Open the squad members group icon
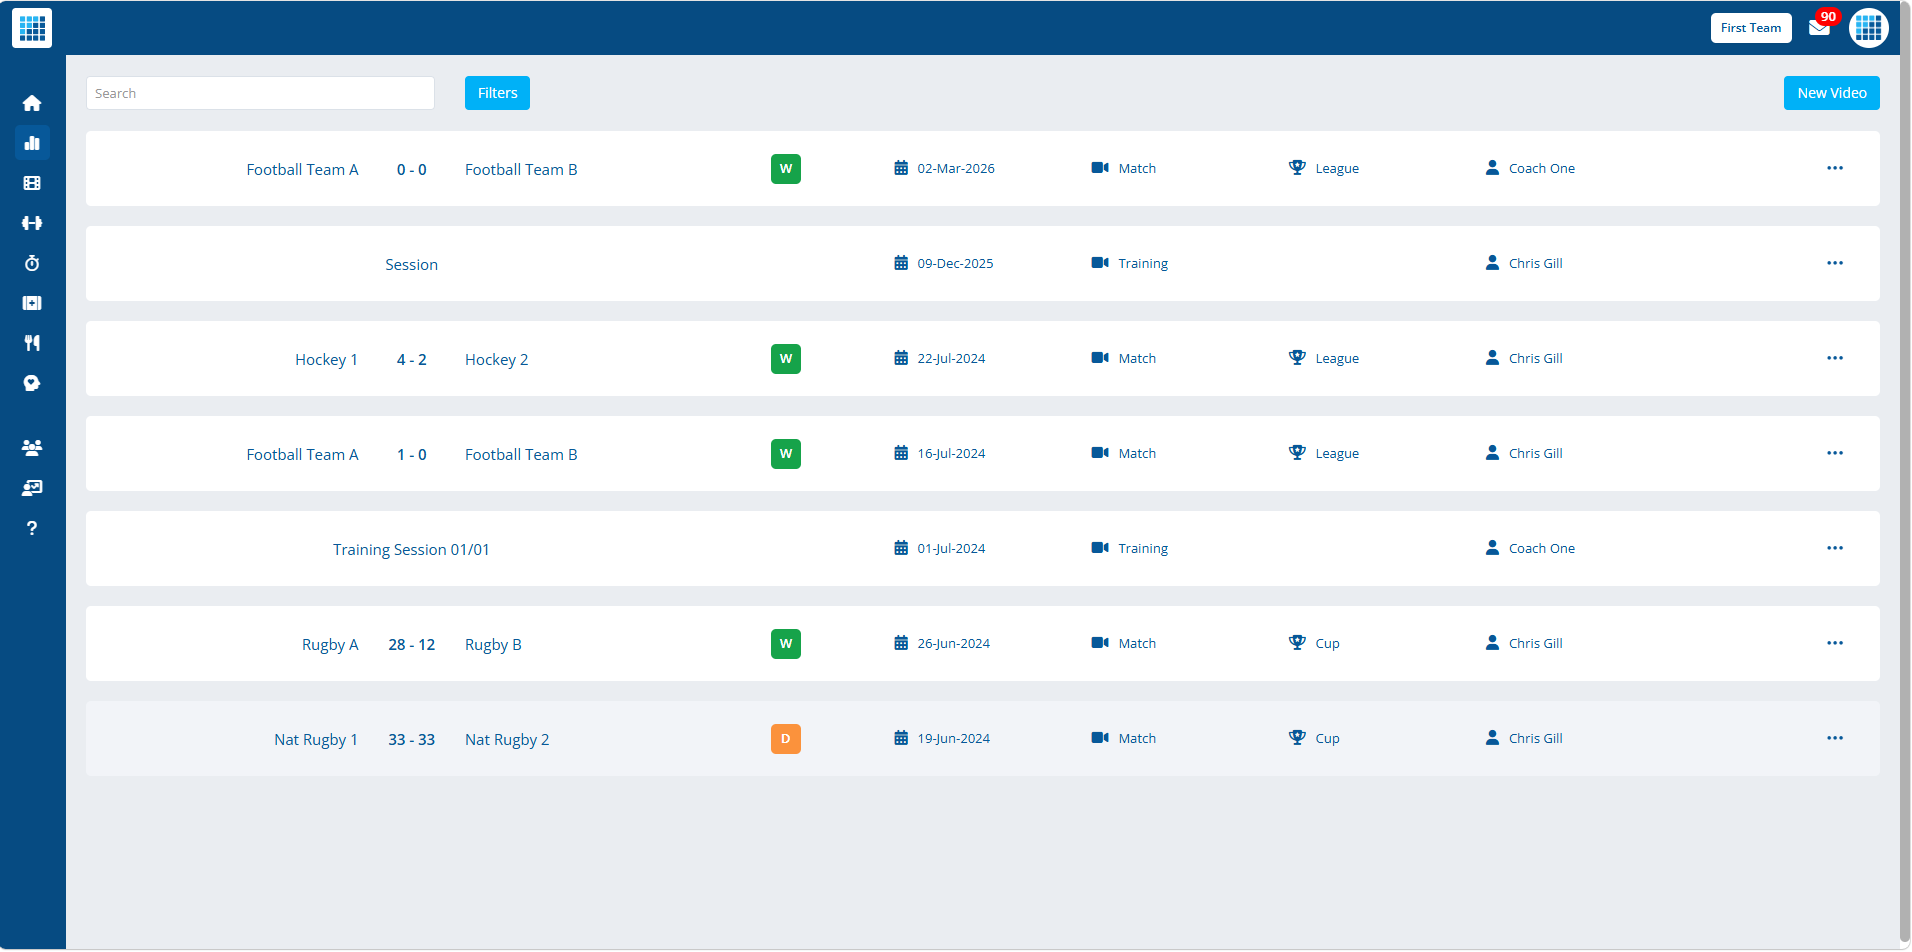This screenshot has width=1912, height=952. [32, 448]
